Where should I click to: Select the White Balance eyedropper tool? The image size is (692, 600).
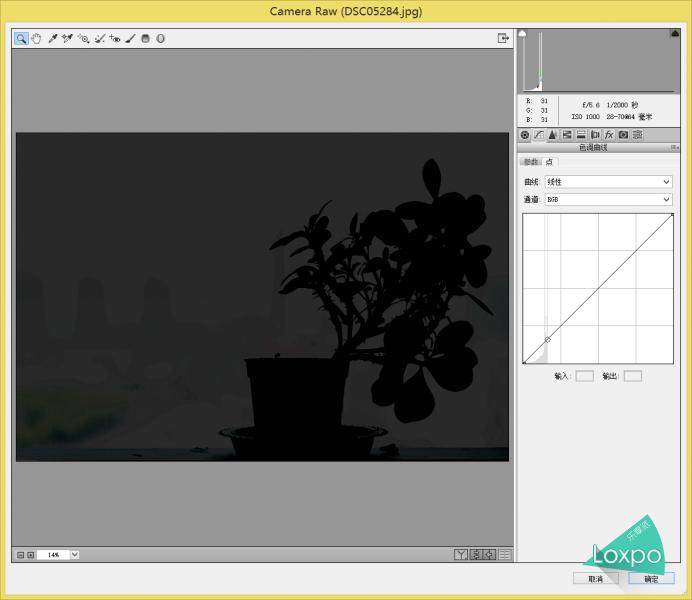point(52,39)
